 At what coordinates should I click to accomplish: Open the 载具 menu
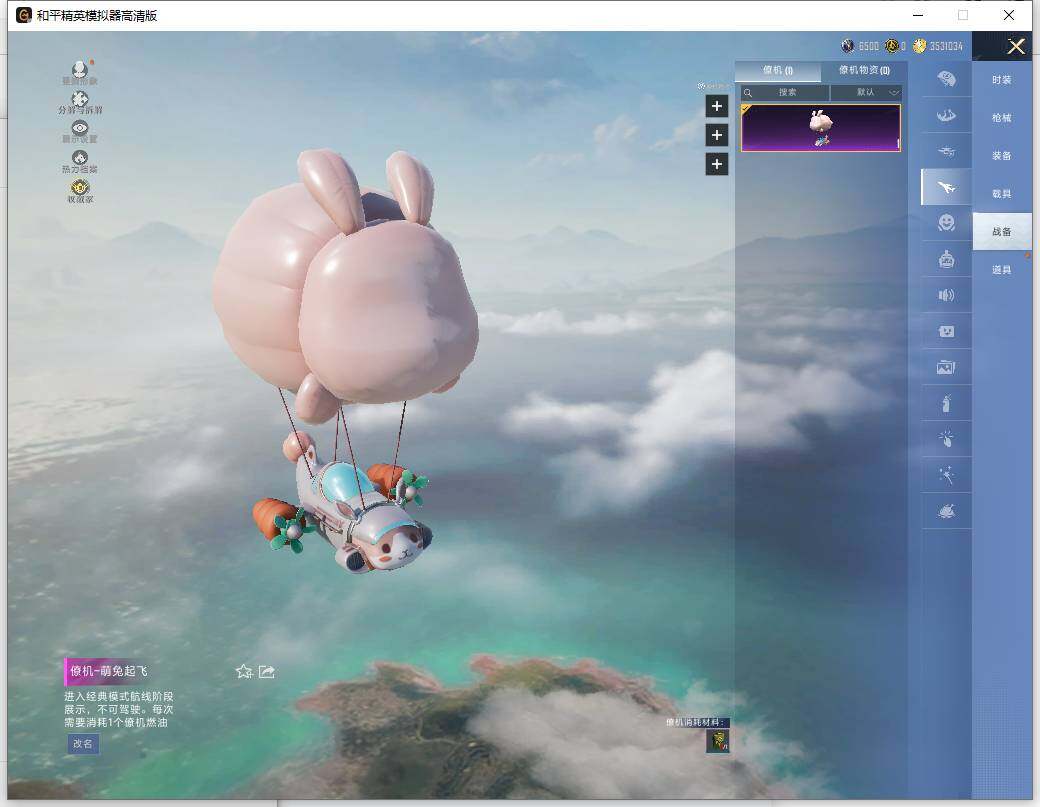[x=1002, y=194]
